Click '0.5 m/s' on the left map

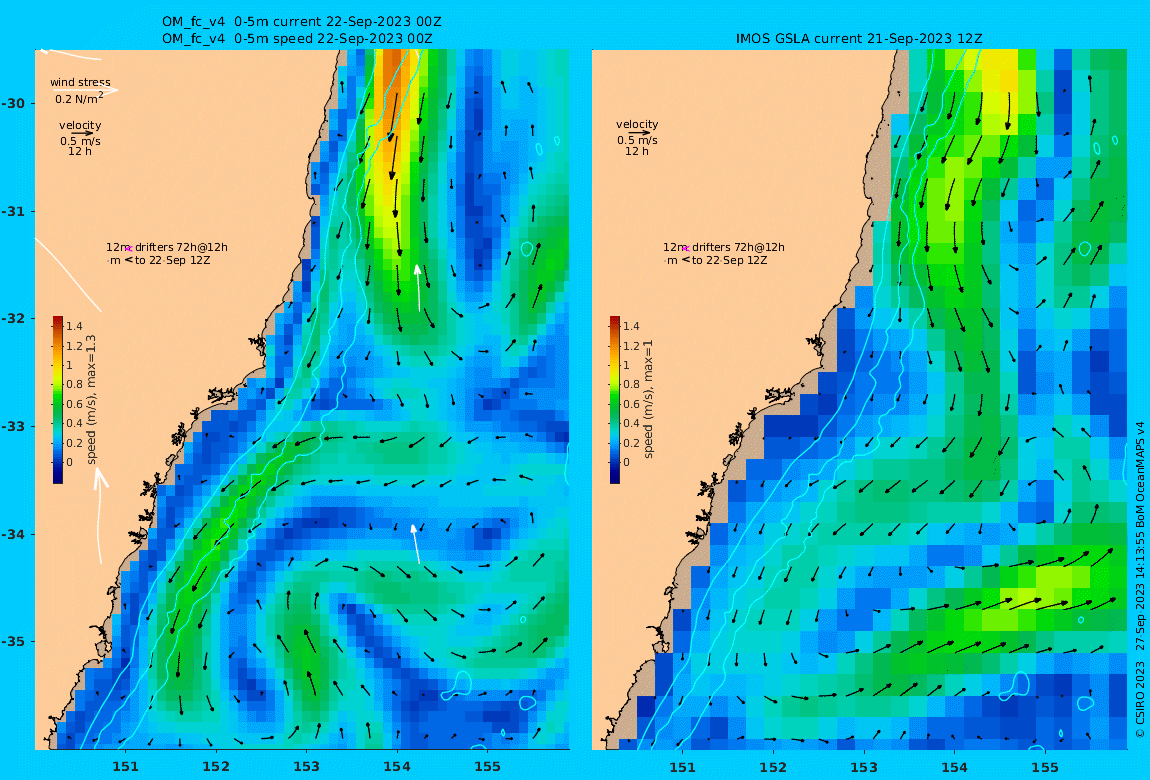[x=81, y=141]
